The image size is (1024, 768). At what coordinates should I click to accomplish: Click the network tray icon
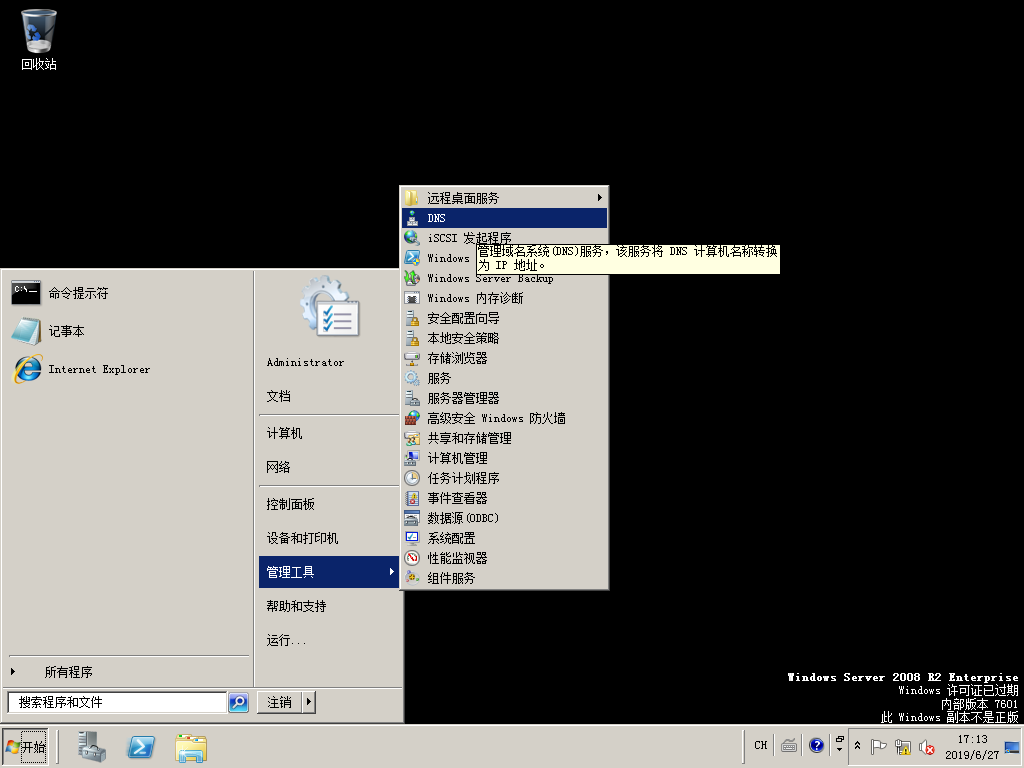[903, 746]
